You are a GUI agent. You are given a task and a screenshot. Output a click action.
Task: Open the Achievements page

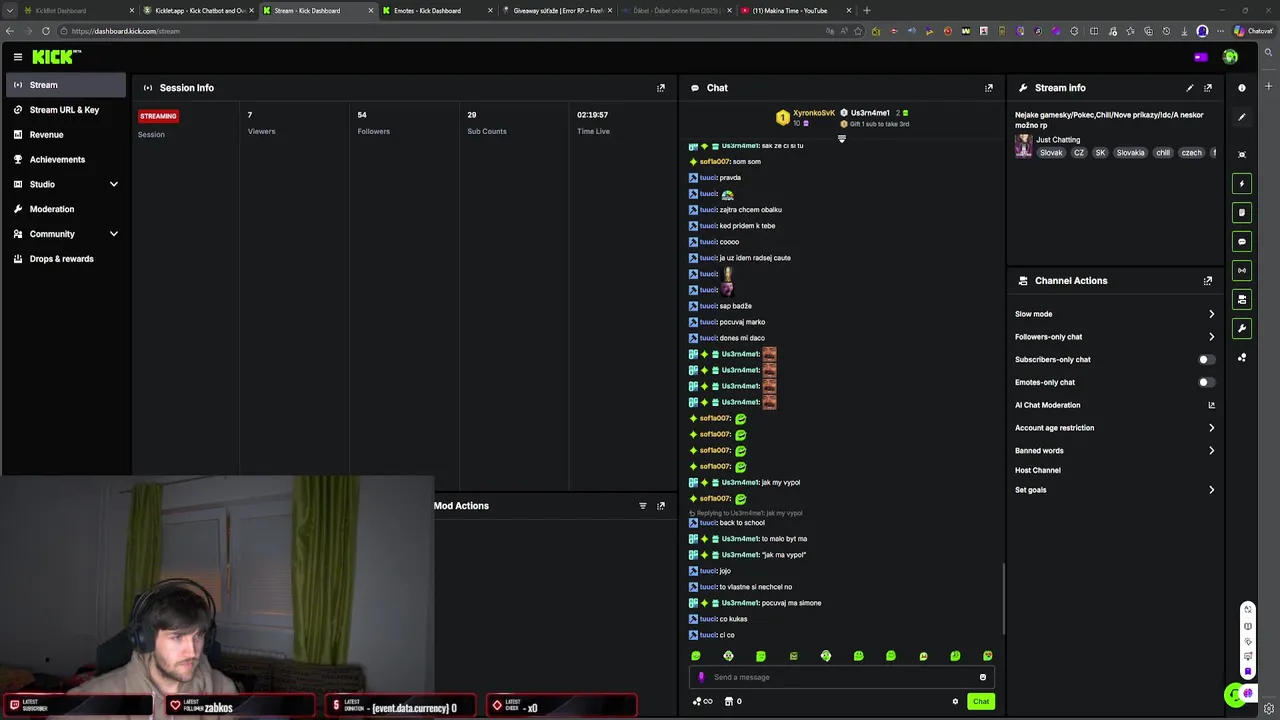(x=66, y=160)
